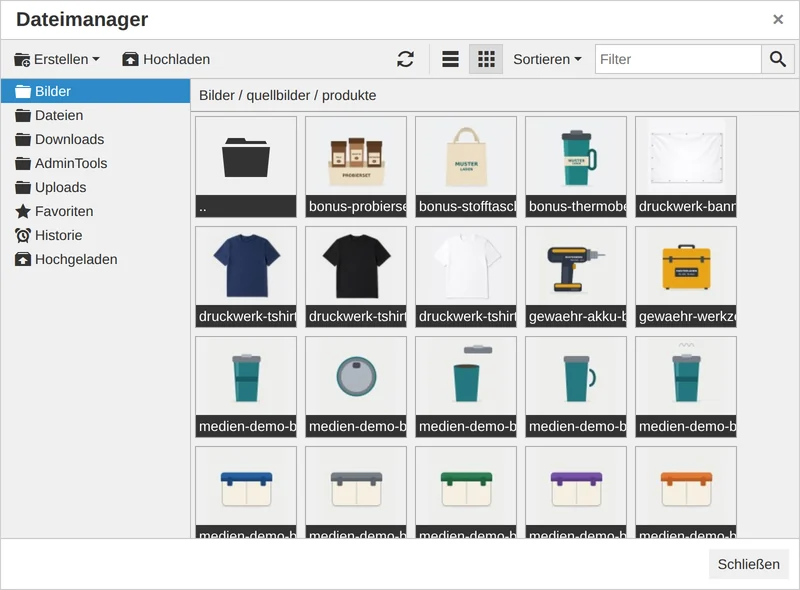Select the bonus-thermobecher thumbnail

[x=576, y=167]
